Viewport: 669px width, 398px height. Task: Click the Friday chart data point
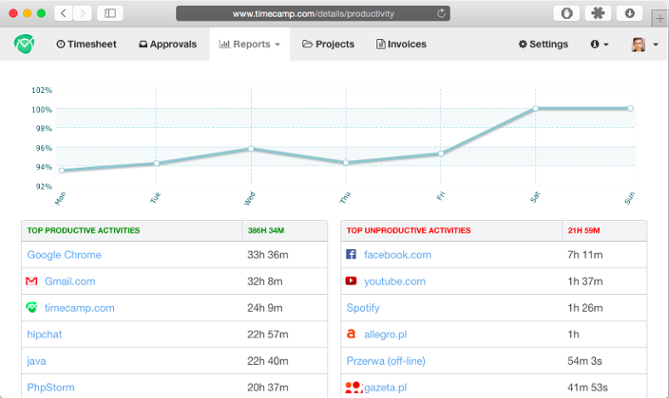coord(441,154)
